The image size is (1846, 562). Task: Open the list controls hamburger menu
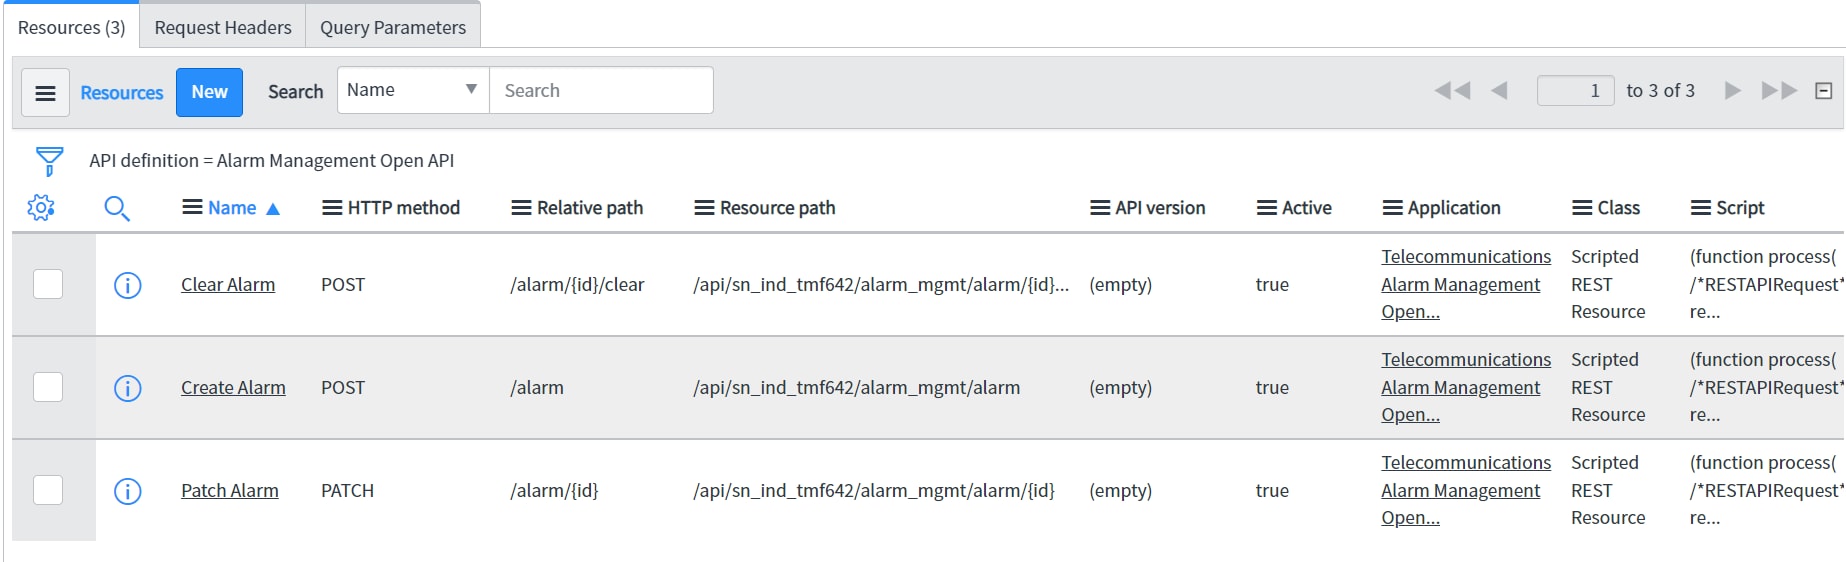pos(45,93)
